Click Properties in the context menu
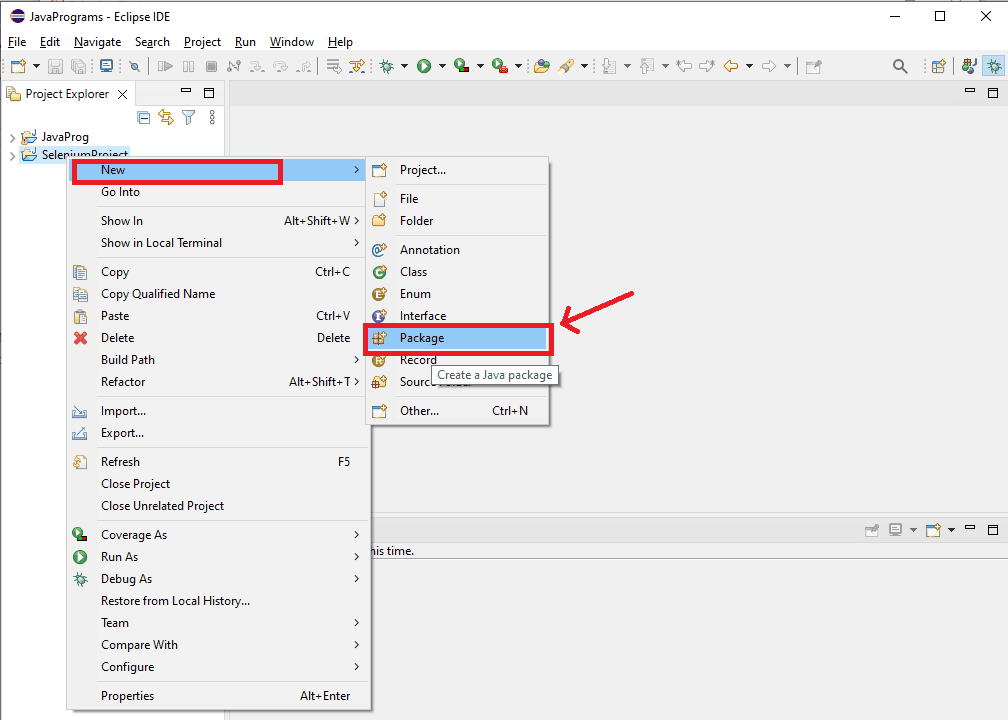The image size is (1008, 720). [x=127, y=696]
